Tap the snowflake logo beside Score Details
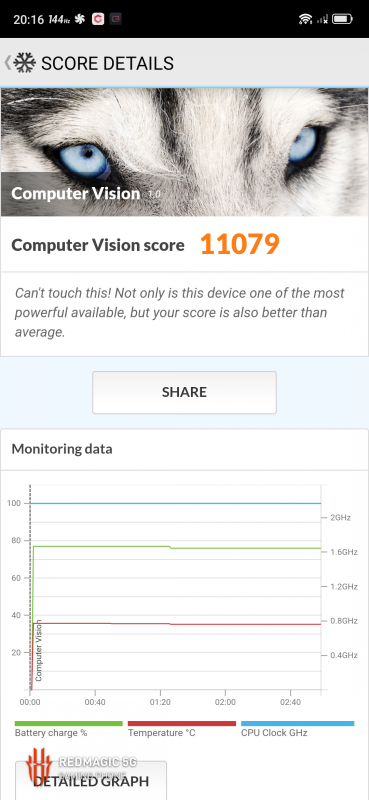This screenshot has width=369, height=800. [24, 63]
